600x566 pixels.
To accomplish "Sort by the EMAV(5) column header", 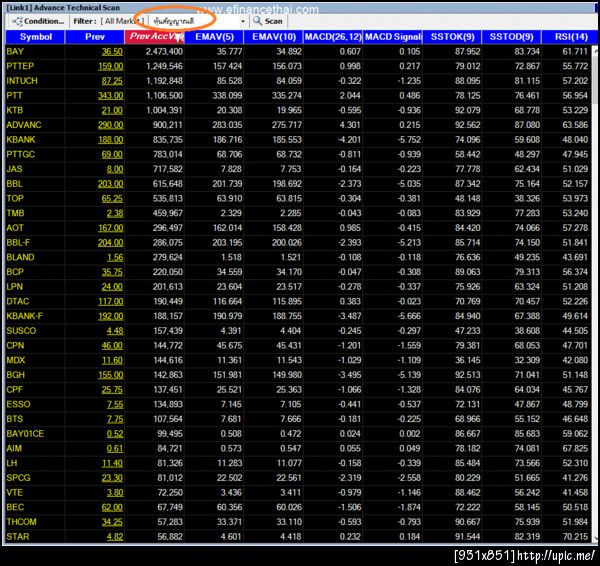I will coord(214,37).
